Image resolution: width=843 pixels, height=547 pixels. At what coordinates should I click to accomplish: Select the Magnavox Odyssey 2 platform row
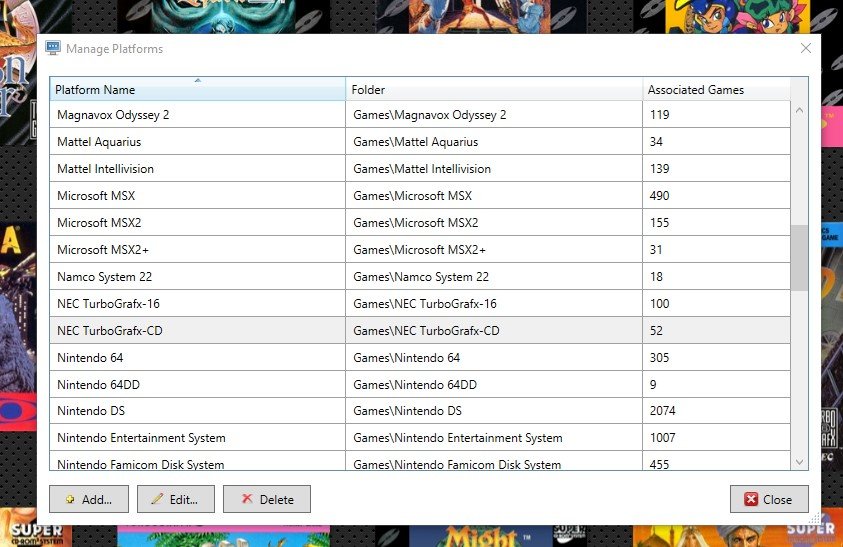(x=420, y=115)
